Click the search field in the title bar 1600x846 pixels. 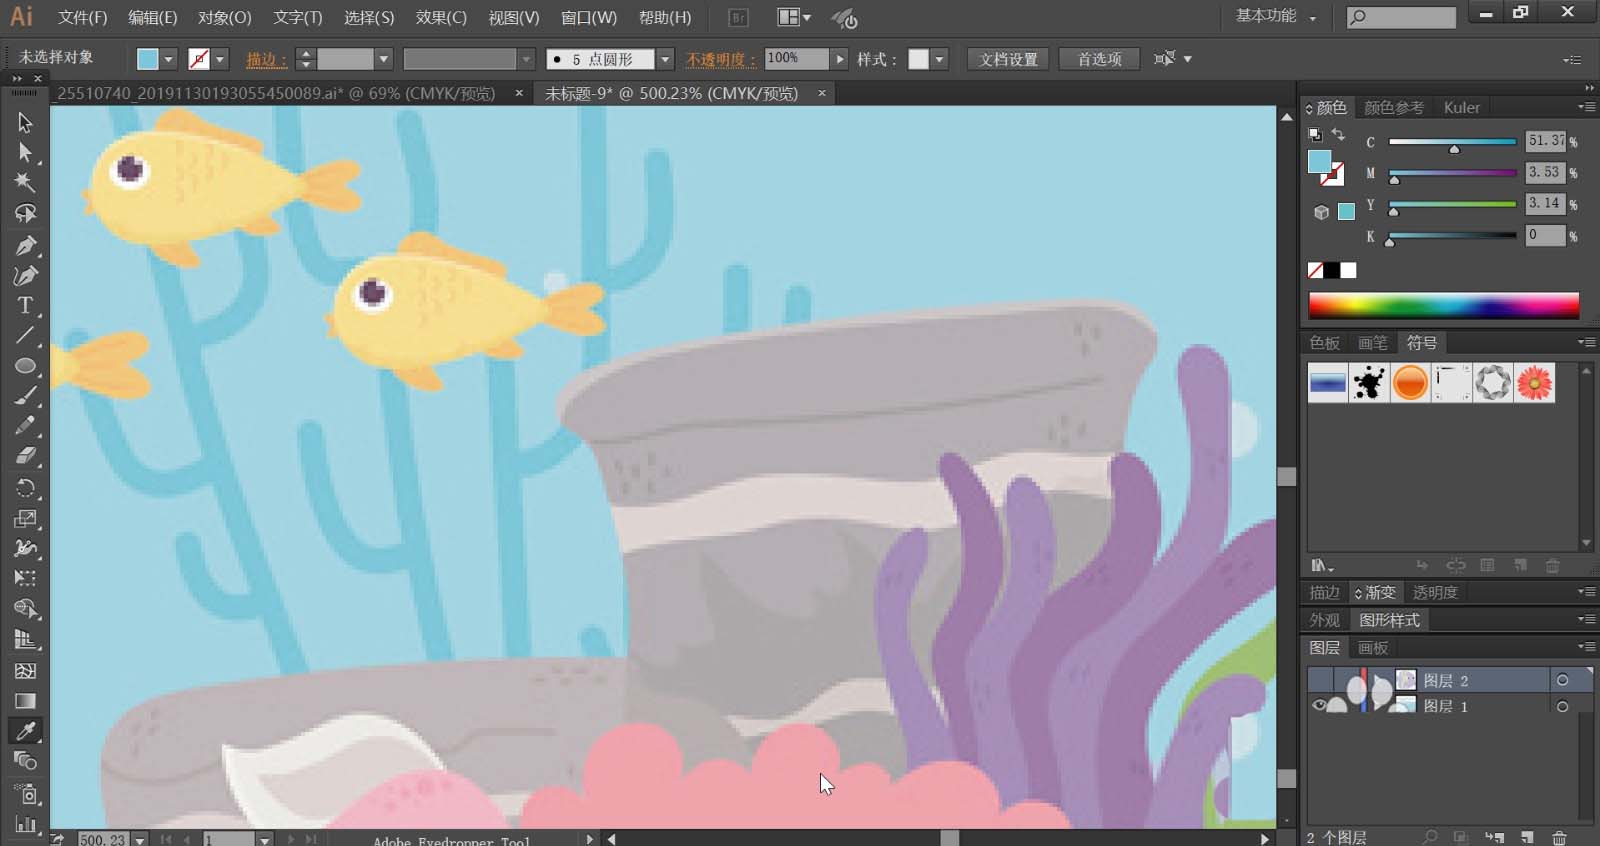(1401, 17)
